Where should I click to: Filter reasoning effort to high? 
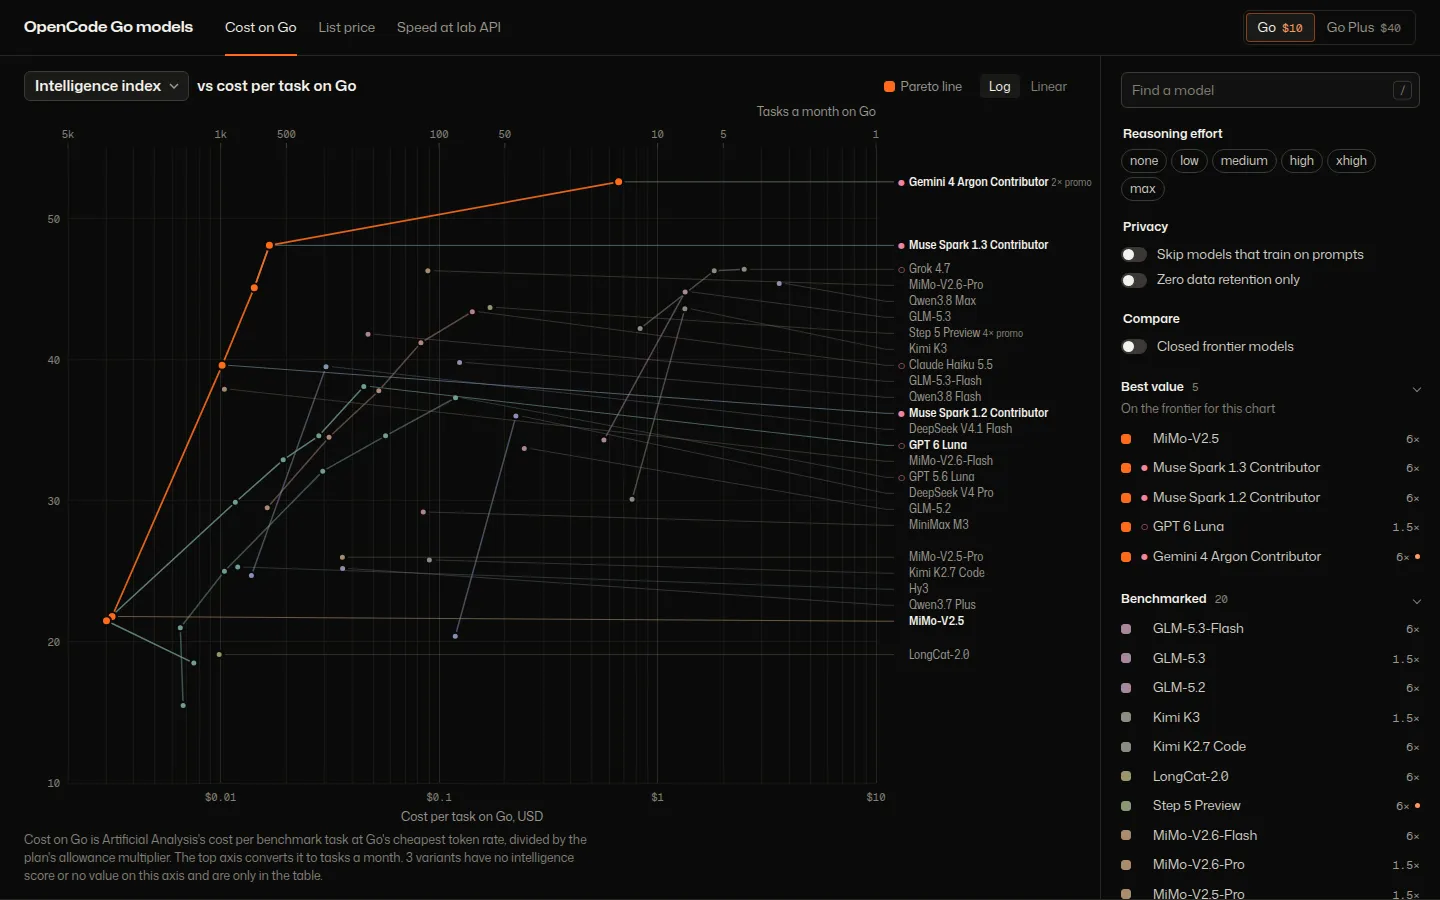pyautogui.click(x=1301, y=161)
